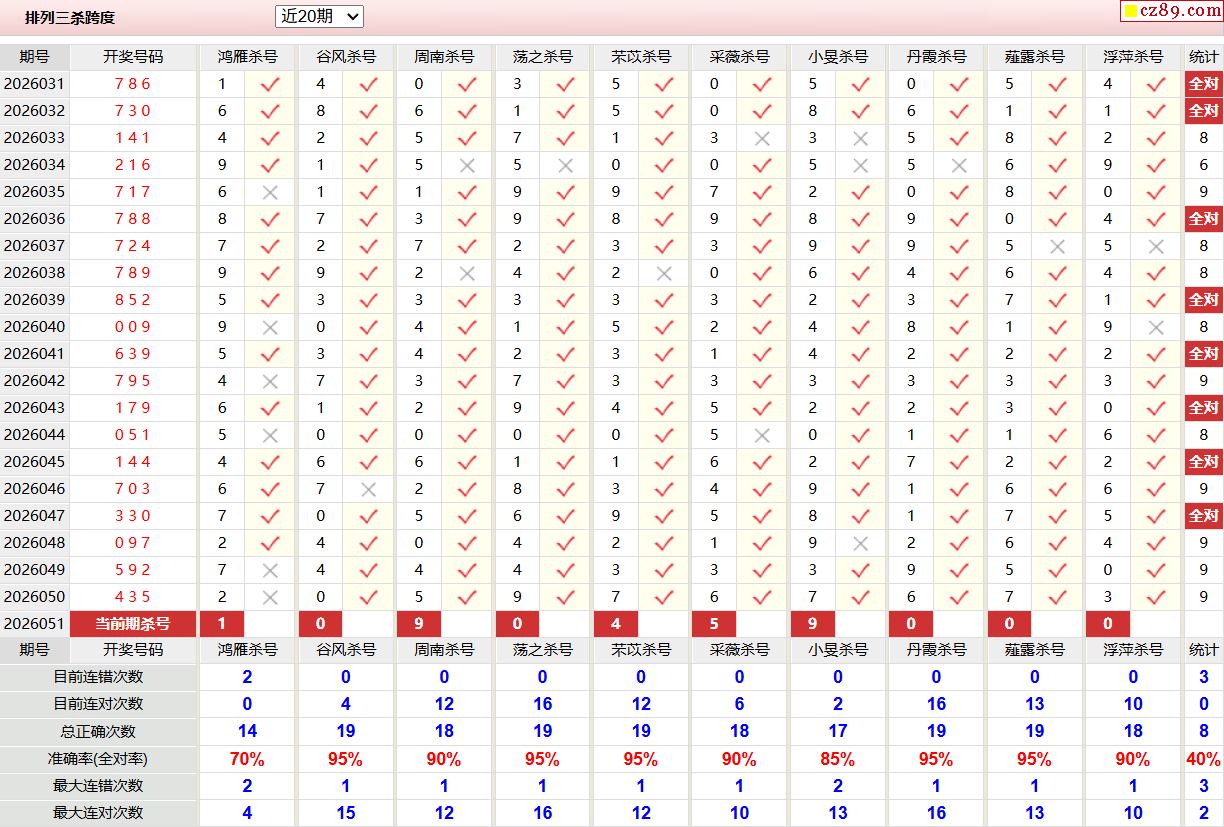Click the 开奖号码 header in the top row

click(x=133, y=57)
